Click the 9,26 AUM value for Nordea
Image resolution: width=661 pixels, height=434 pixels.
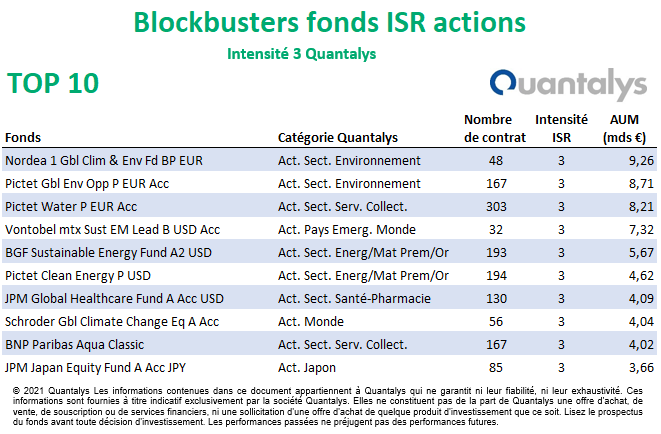(x=641, y=161)
